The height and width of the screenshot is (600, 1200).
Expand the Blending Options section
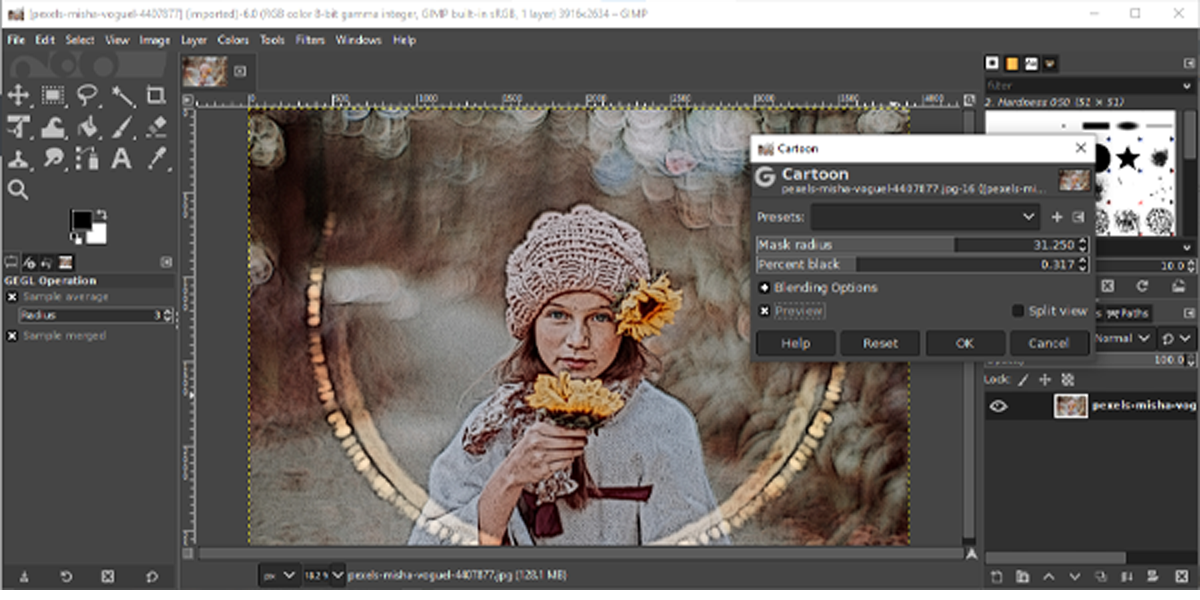764,288
